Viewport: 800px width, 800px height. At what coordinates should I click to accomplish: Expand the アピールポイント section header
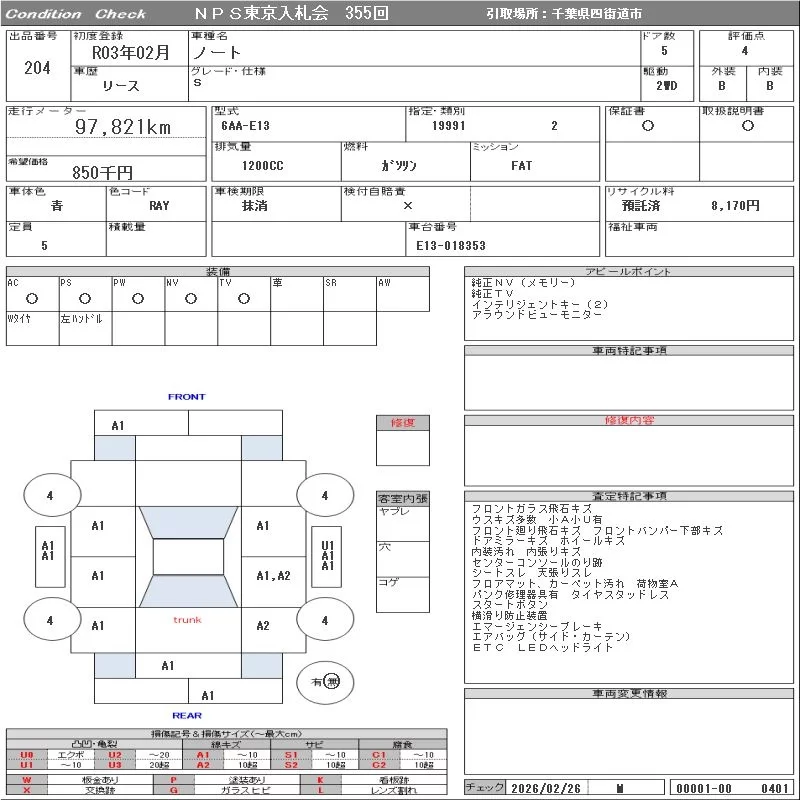(629, 272)
